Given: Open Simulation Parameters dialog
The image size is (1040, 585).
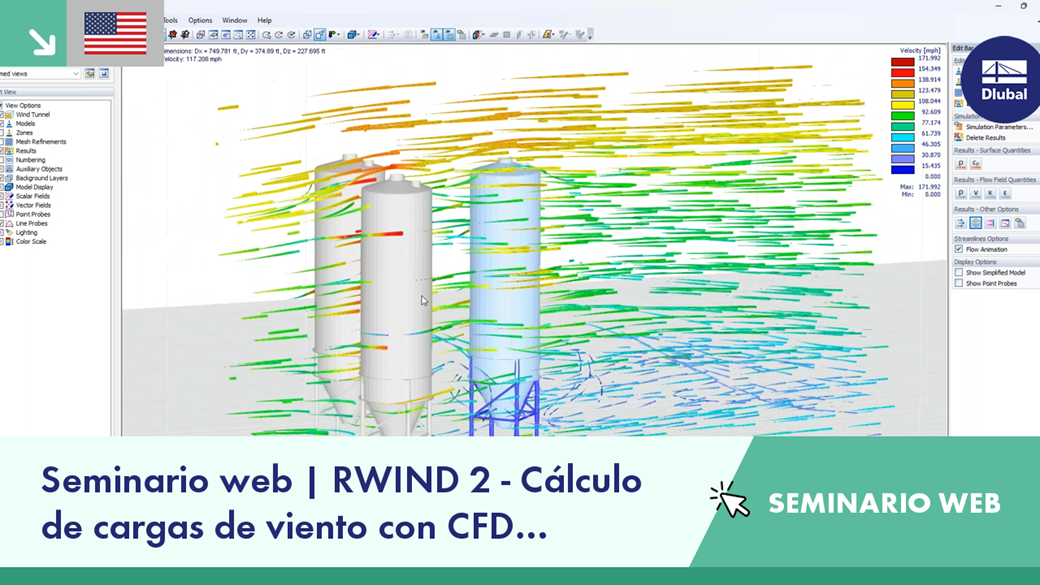Looking at the screenshot, I should pyautogui.click(x=994, y=127).
